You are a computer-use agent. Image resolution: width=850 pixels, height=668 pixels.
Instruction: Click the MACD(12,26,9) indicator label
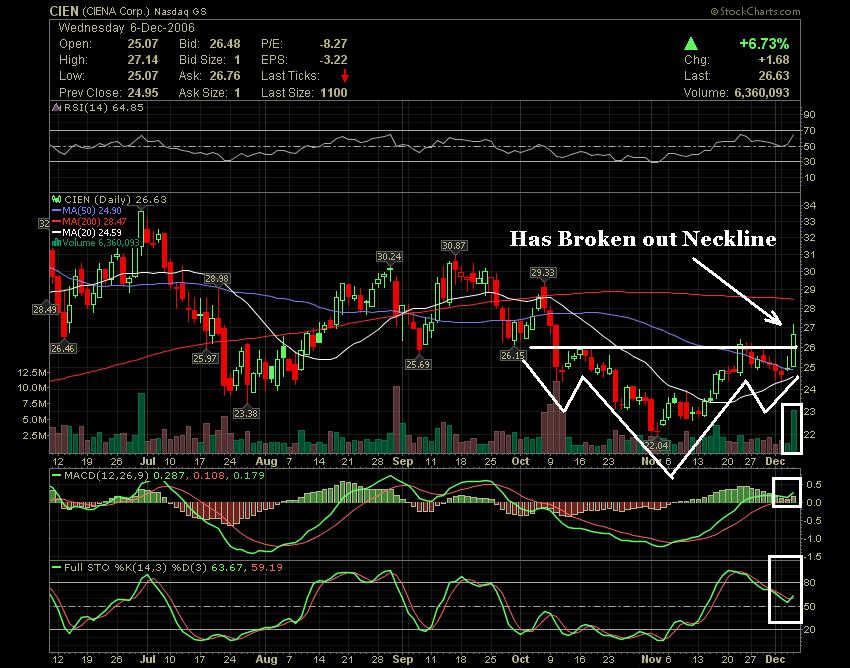click(x=107, y=476)
